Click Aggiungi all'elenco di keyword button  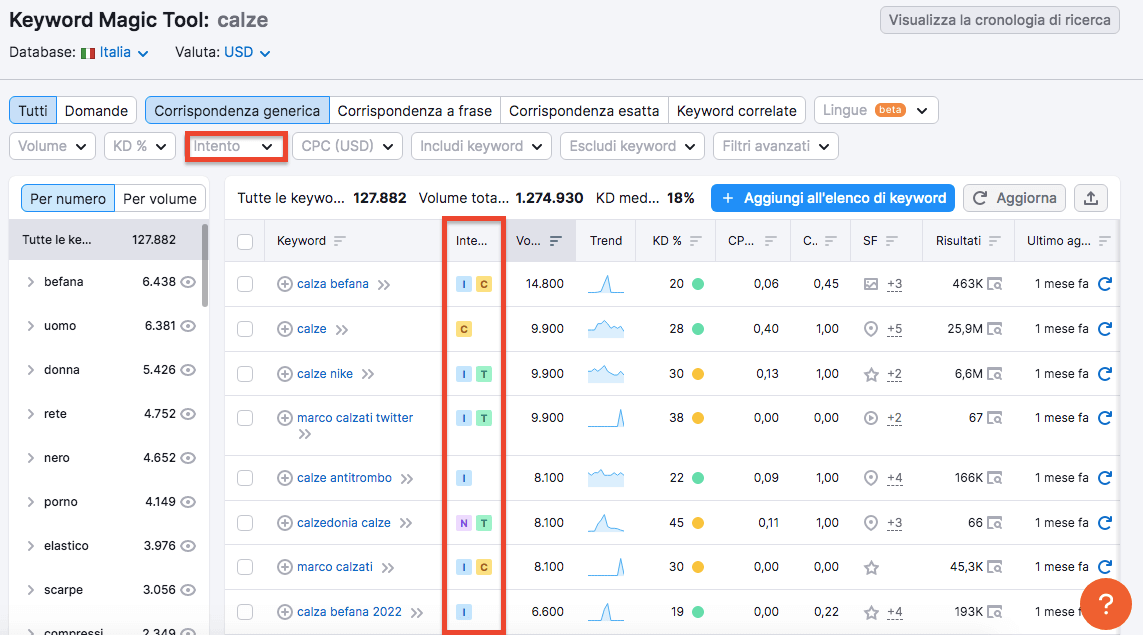(832, 198)
